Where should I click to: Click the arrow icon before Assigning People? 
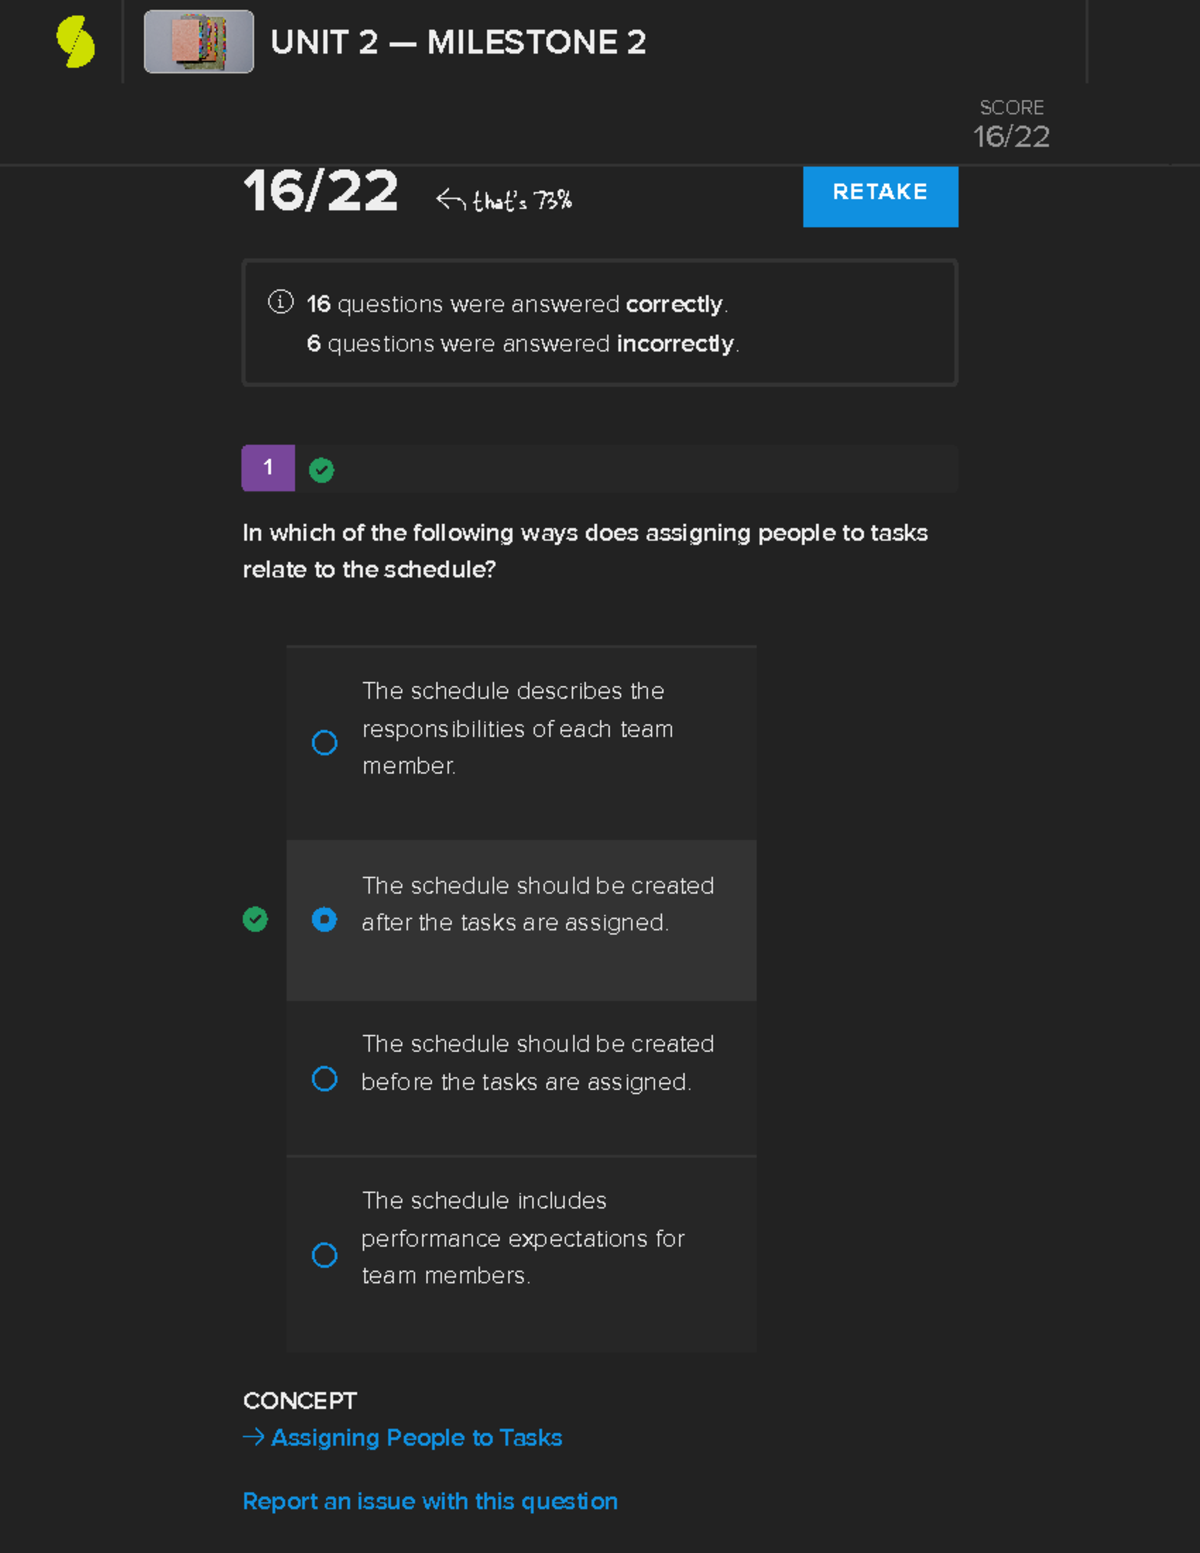pyautogui.click(x=254, y=1437)
